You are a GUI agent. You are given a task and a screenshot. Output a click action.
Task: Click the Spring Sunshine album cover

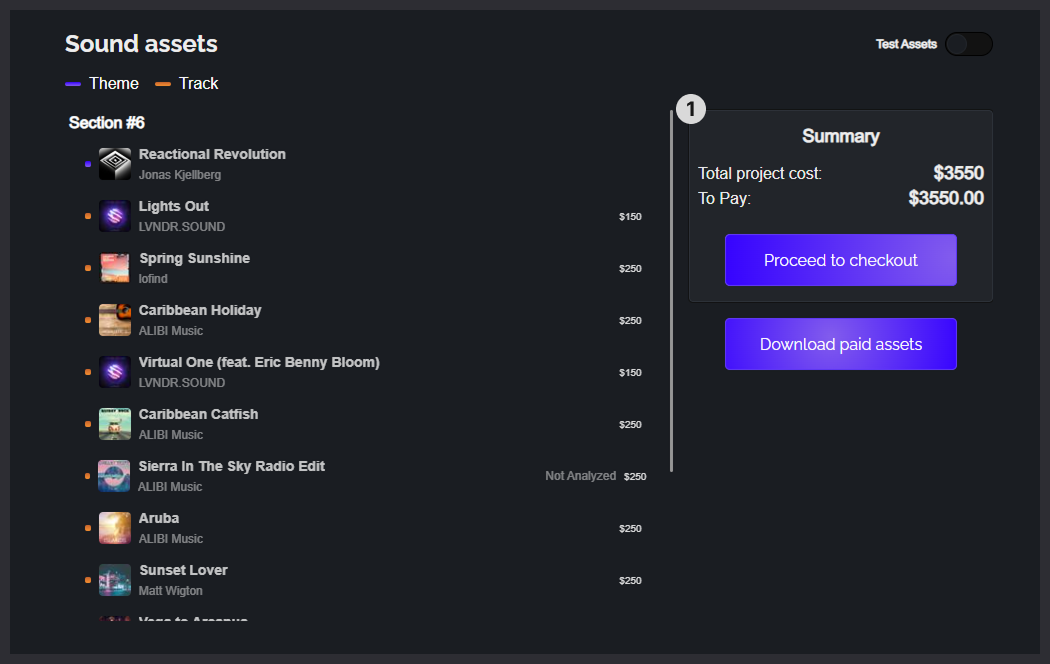[115, 268]
